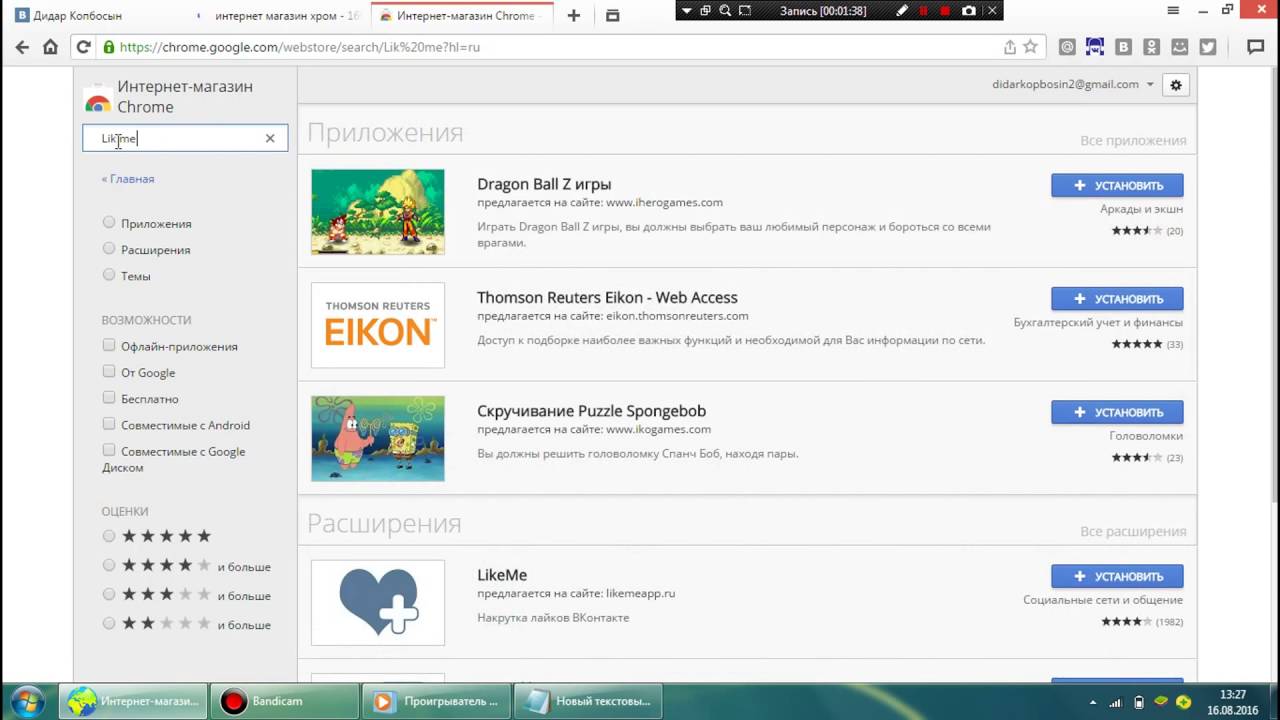Click the Bandicam window mode icon

(705, 10)
